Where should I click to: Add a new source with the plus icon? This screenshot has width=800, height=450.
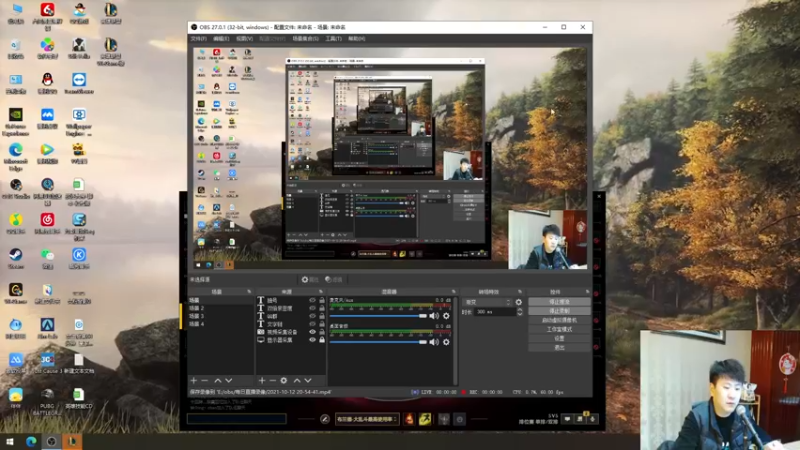pyautogui.click(x=262, y=381)
